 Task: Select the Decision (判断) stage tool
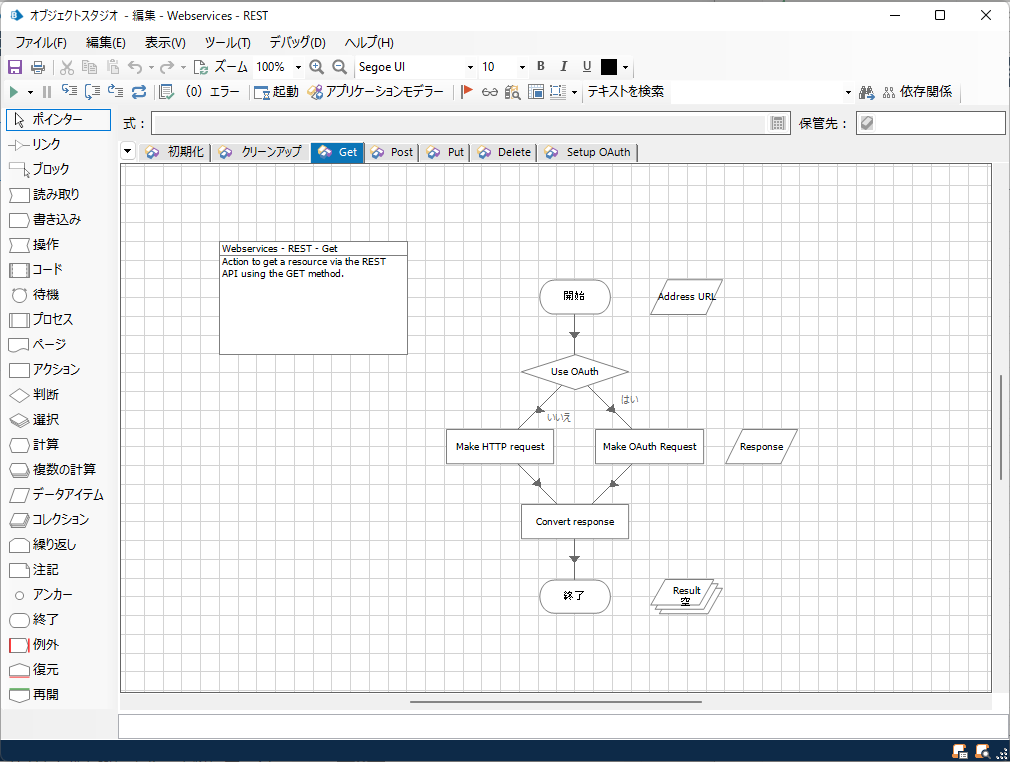click(x=44, y=395)
